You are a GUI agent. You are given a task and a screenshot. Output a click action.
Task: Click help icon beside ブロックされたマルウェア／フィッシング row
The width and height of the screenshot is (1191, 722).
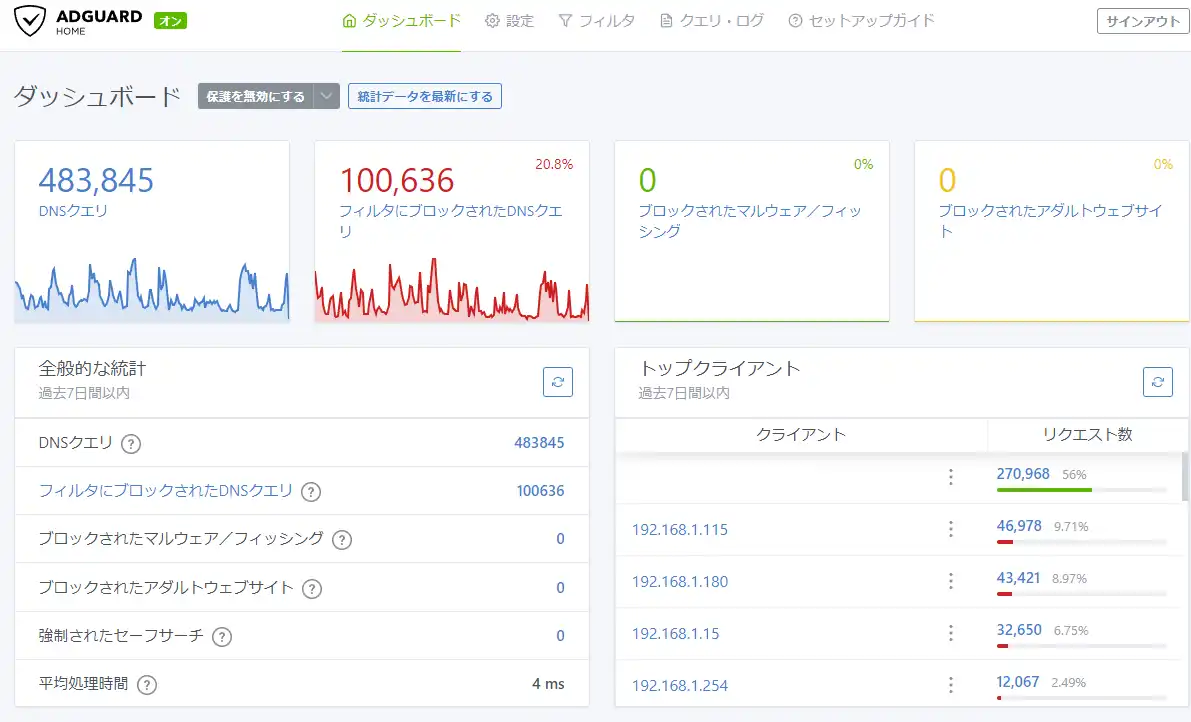coord(342,540)
